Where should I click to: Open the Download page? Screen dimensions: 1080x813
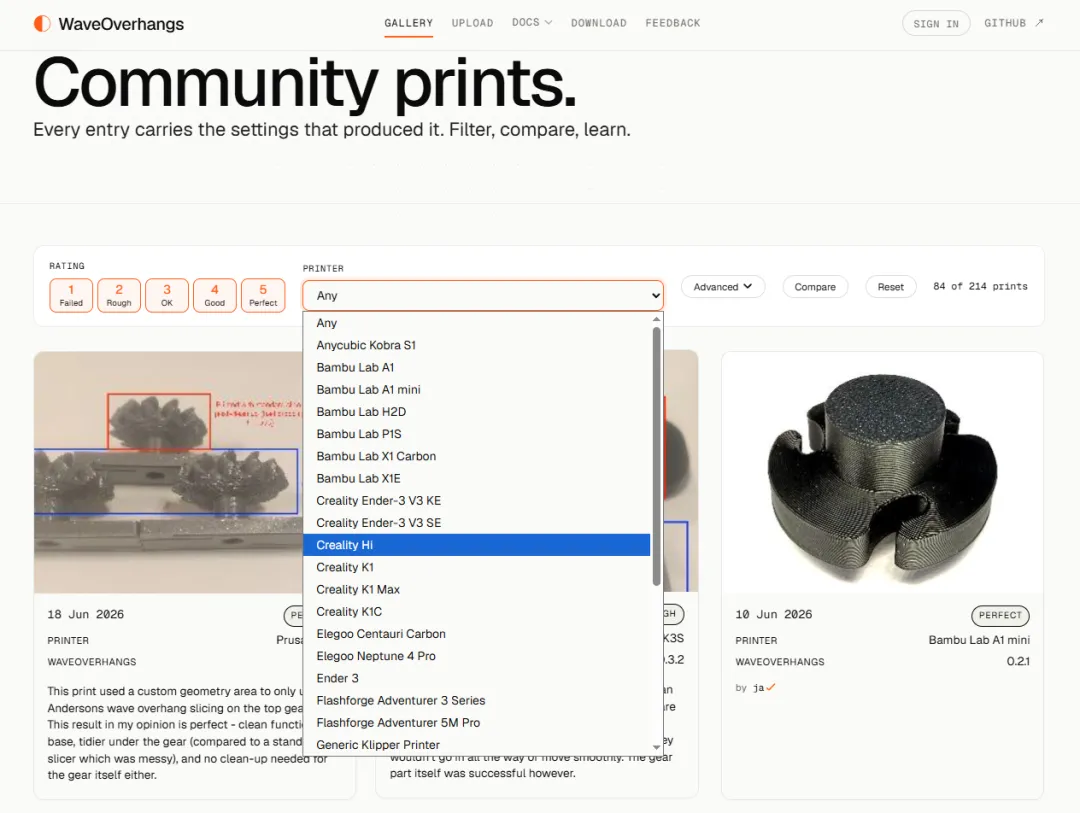tap(599, 23)
